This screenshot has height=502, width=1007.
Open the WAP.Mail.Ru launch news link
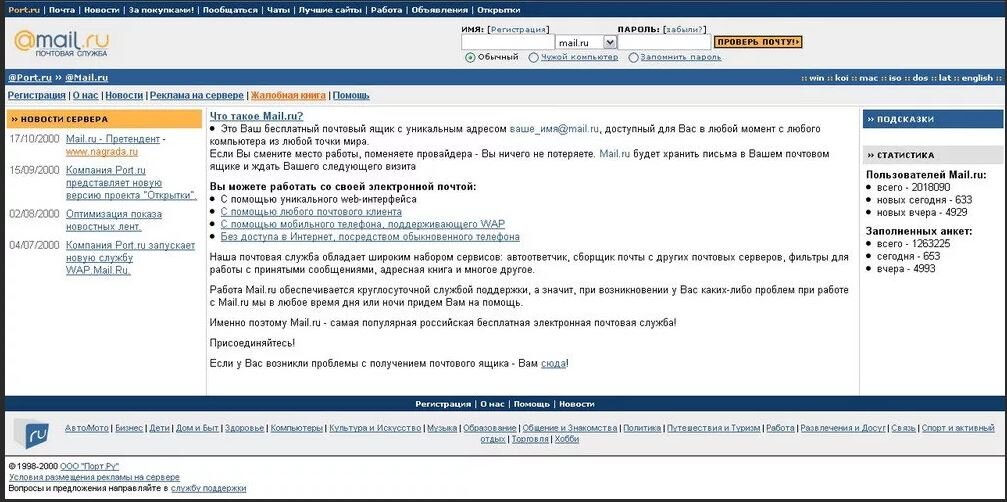point(130,257)
